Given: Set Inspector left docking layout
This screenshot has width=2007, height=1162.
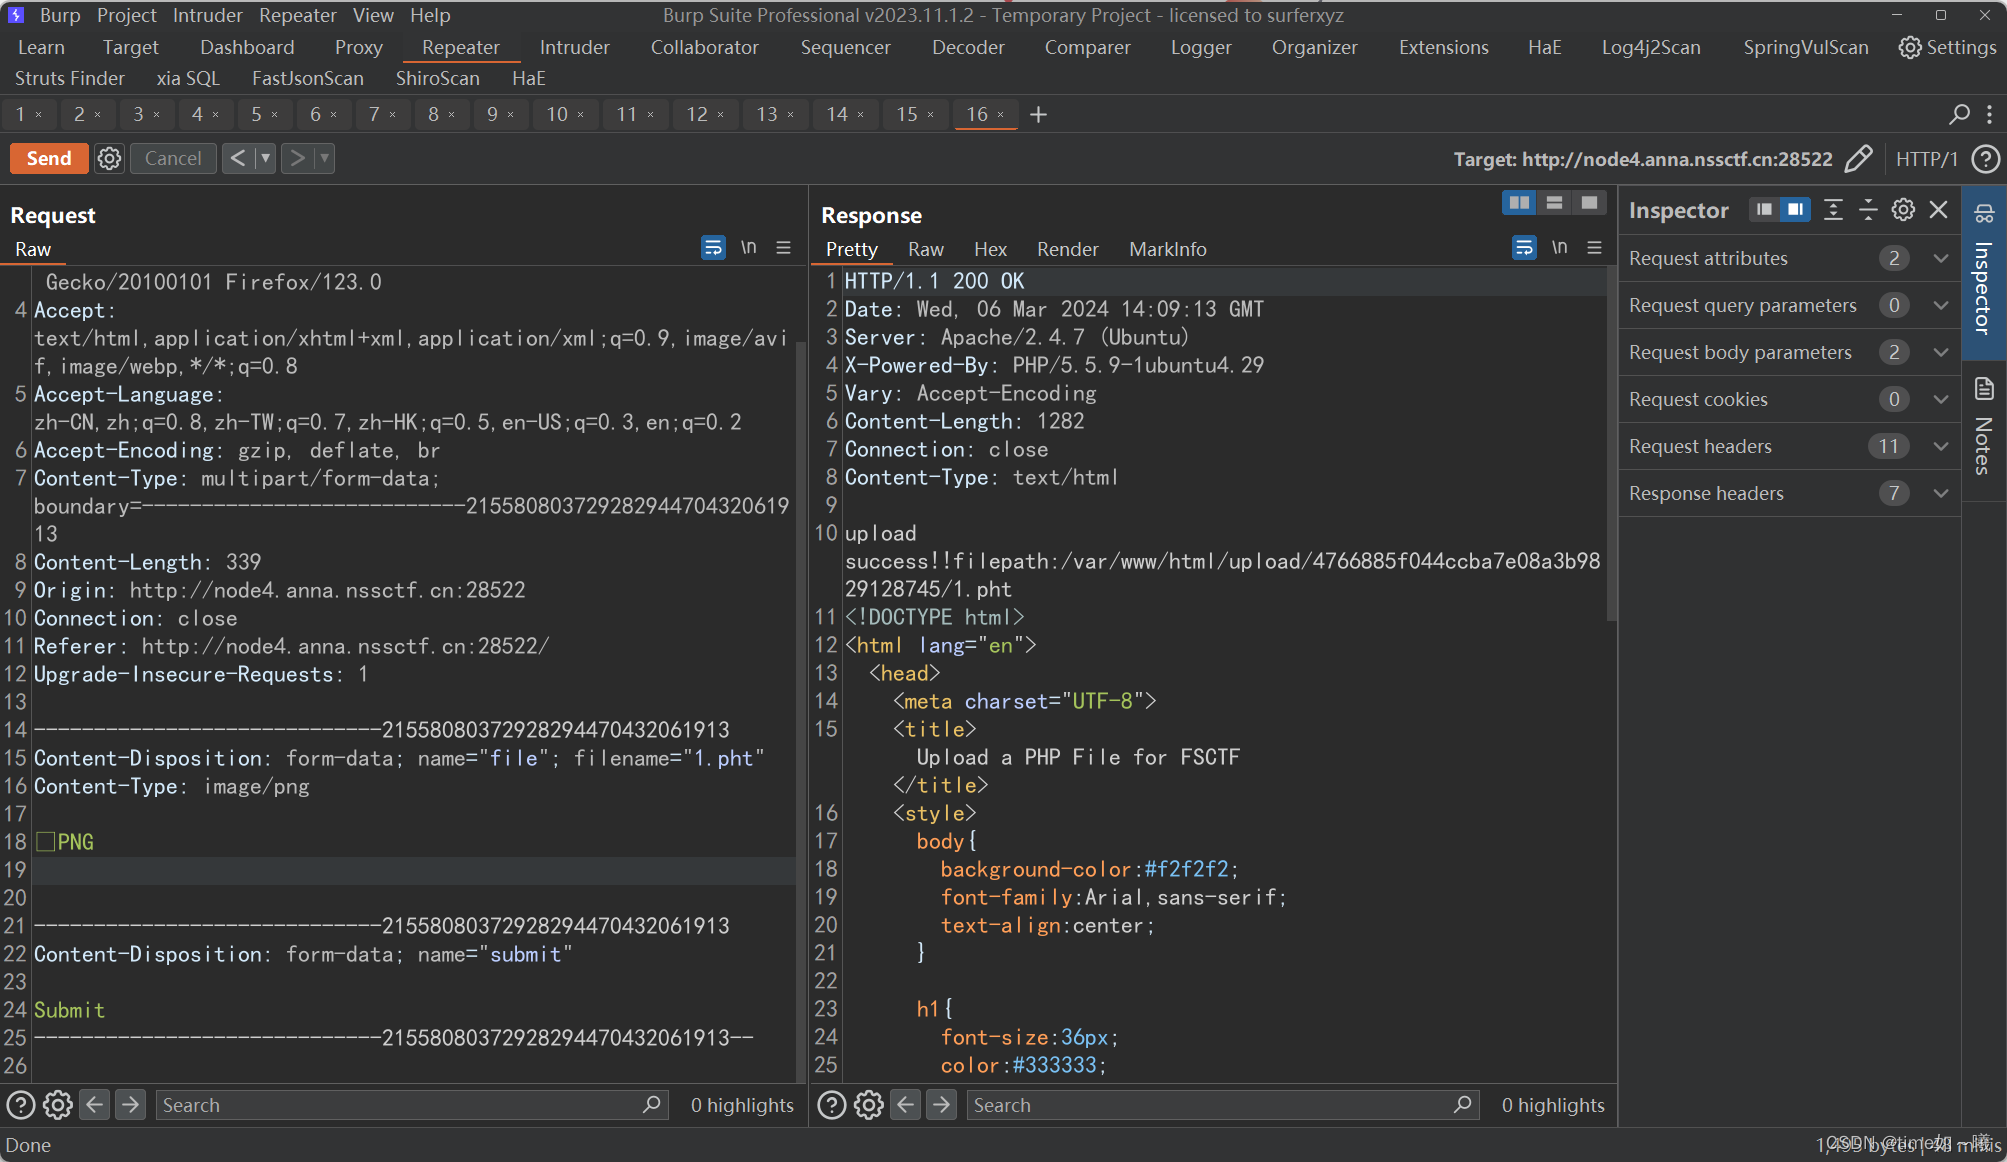Looking at the screenshot, I should point(1764,209).
